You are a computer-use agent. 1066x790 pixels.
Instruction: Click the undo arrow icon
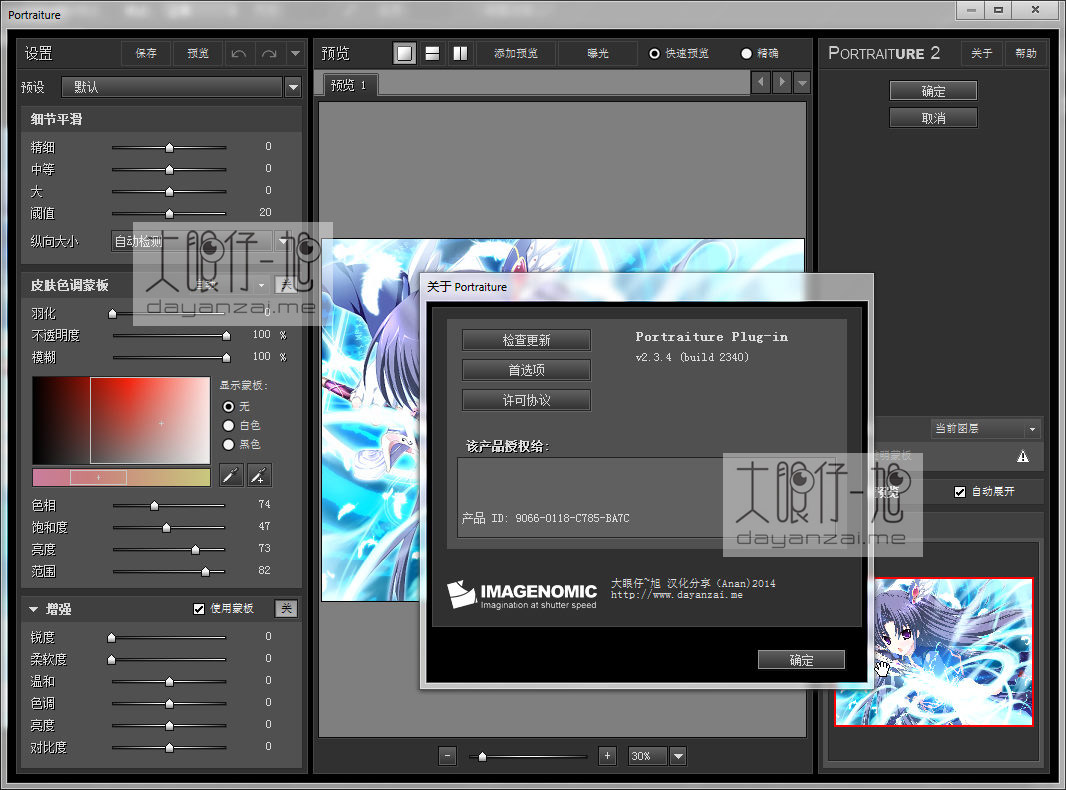point(239,53)
